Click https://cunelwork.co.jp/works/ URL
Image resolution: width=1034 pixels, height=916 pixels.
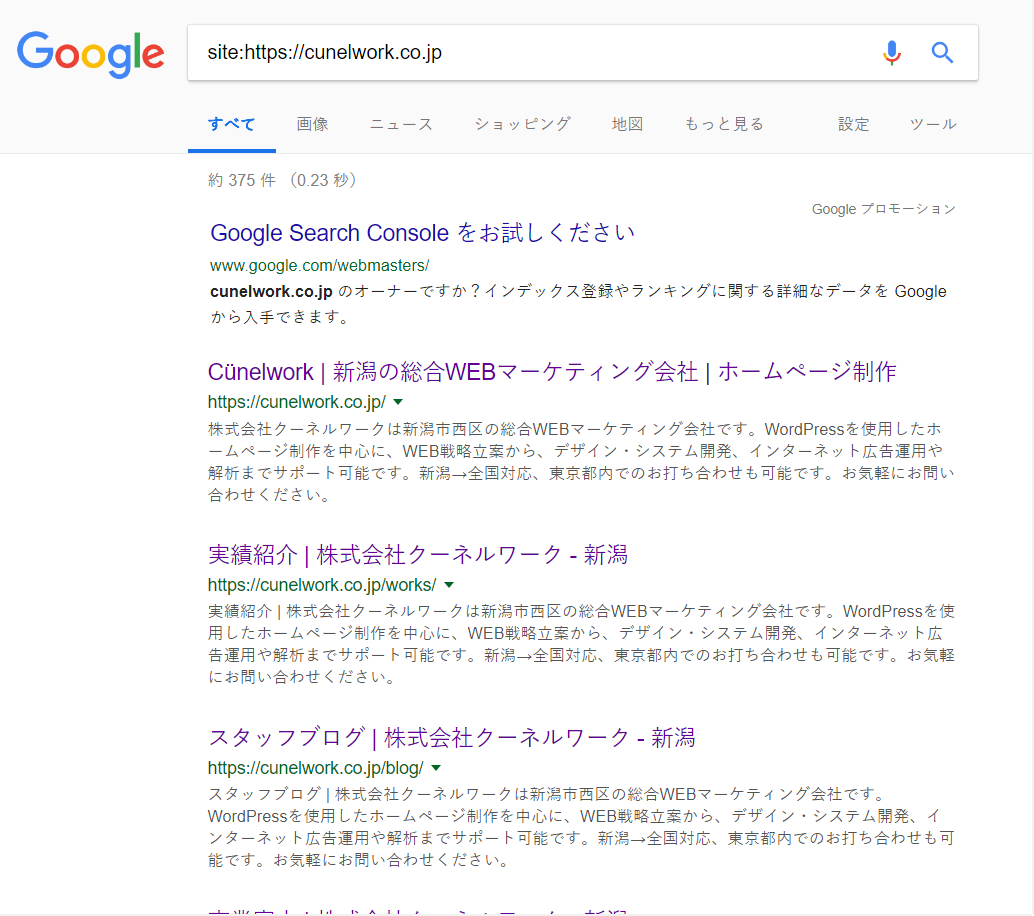pos(322,585)
